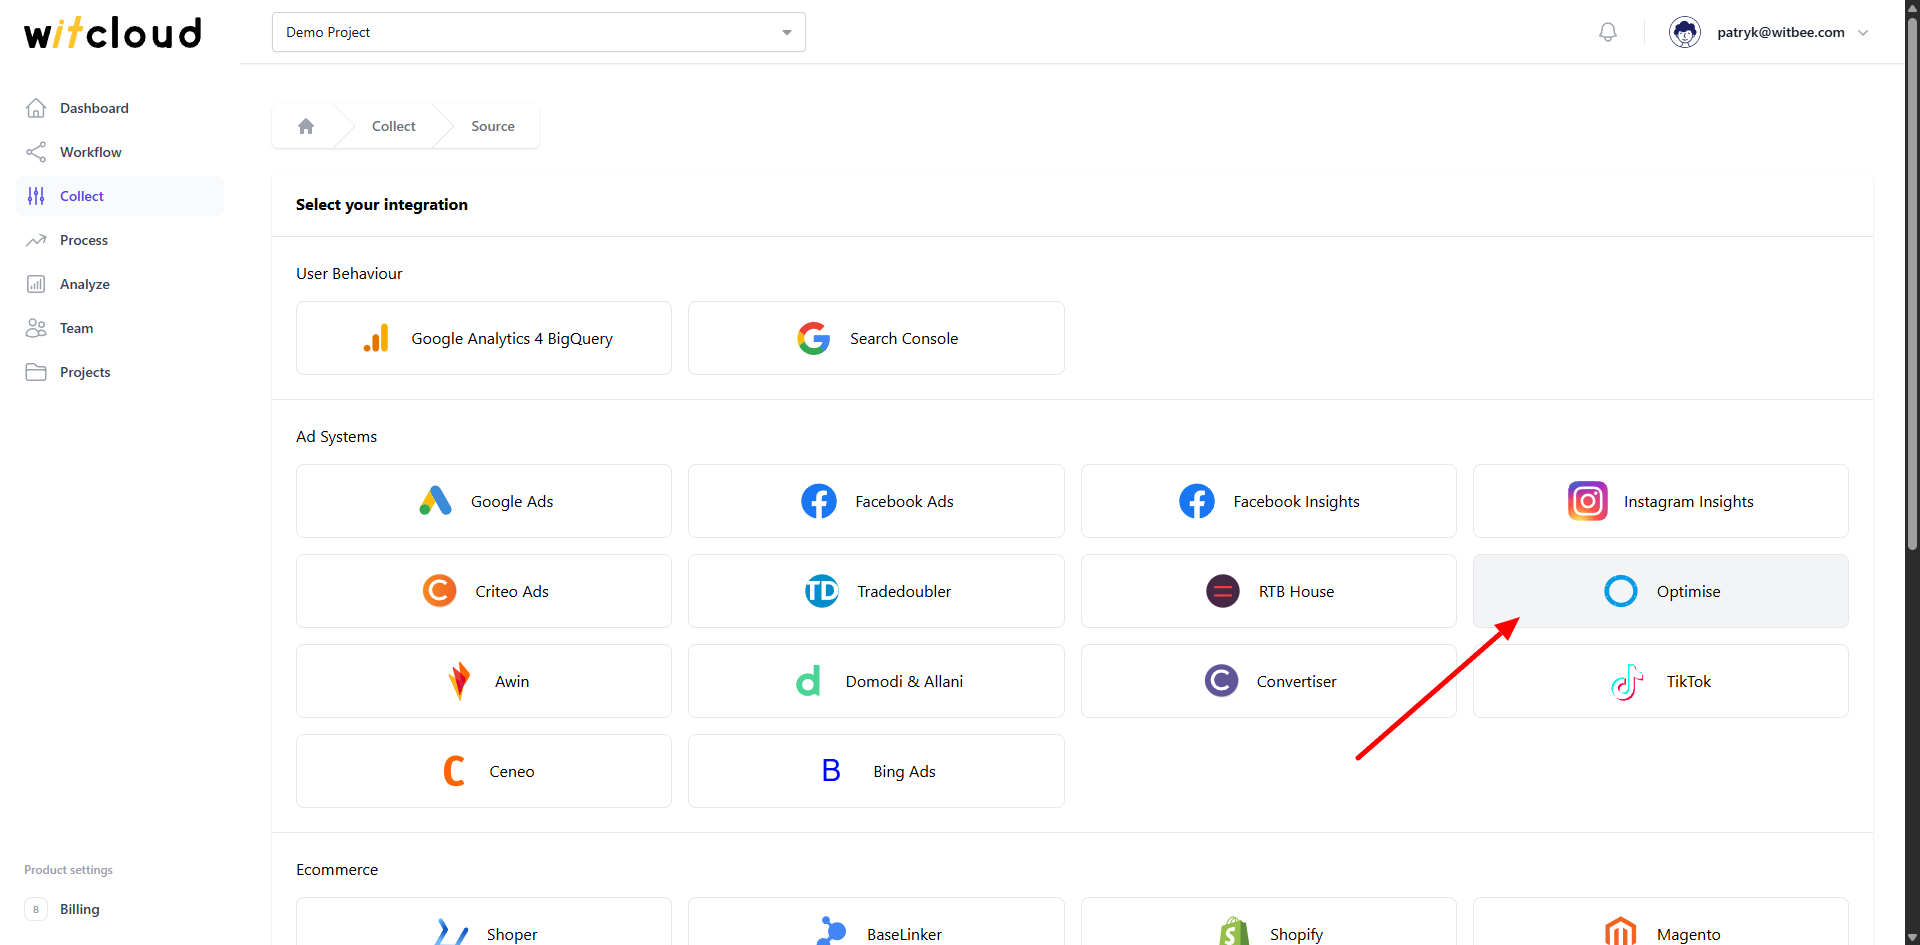Select the Magento integration
The height and width of the screenshot is (945, 1920).
(x=1661, y=922)
